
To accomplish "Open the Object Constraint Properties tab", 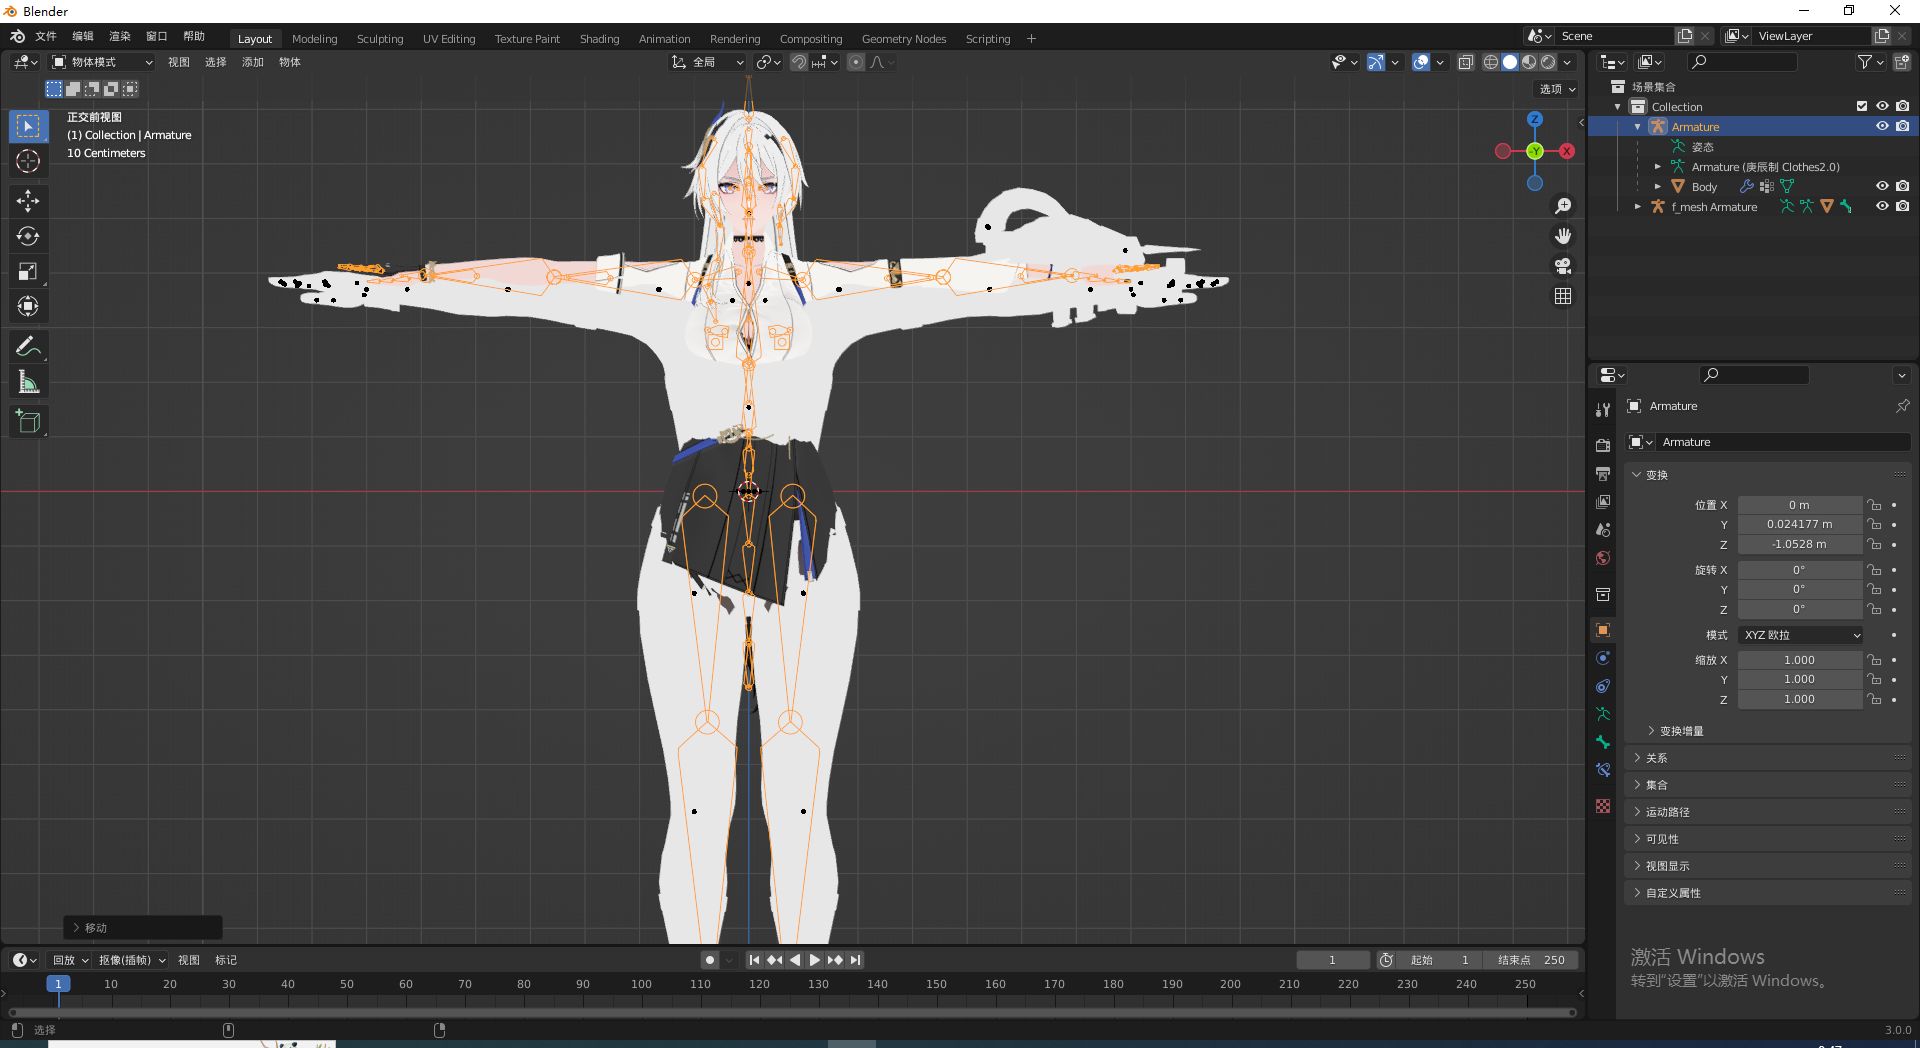I will coord(1603,686).
